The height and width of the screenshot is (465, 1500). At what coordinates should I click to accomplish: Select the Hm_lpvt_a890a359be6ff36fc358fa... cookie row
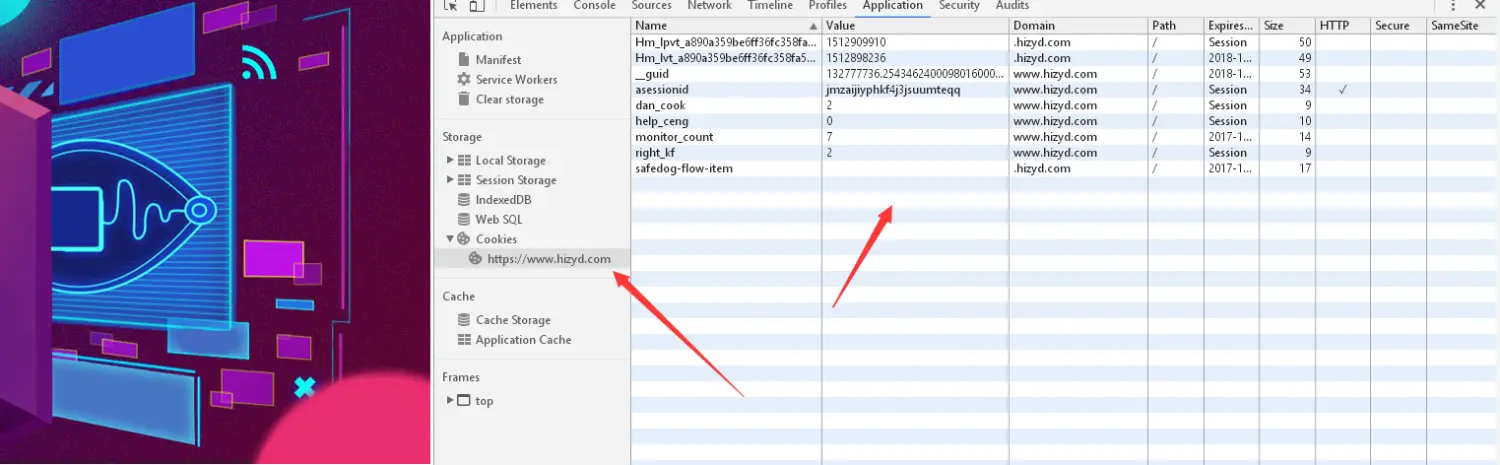coord(1065,42)
